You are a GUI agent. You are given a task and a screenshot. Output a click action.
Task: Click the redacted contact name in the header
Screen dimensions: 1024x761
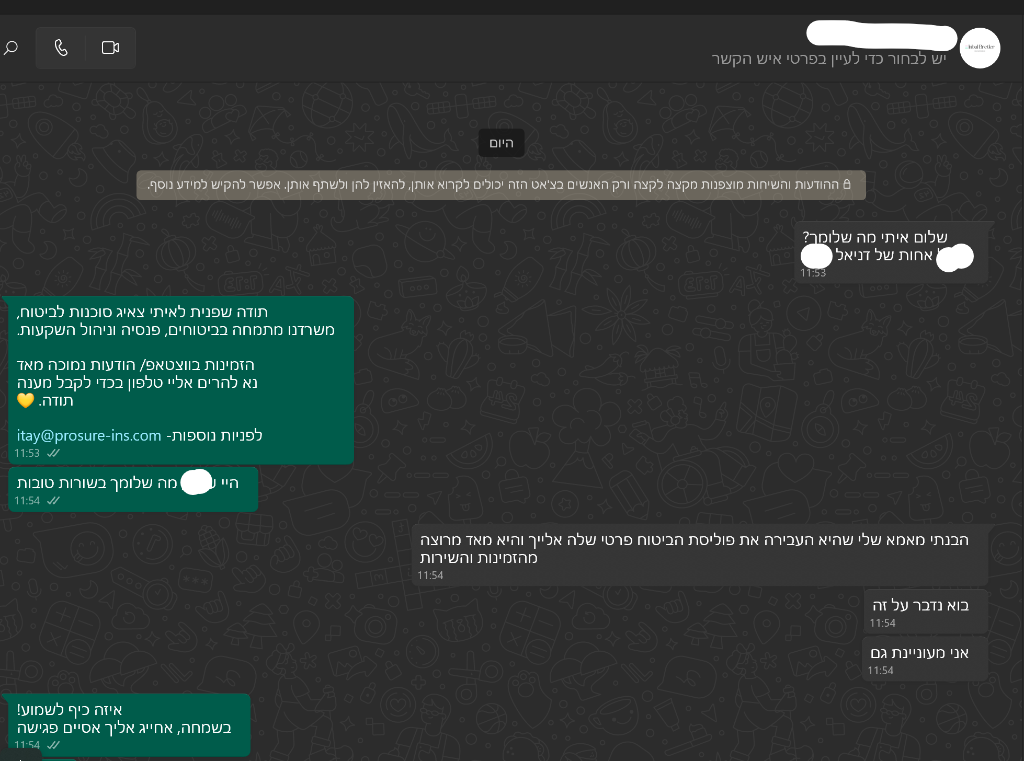tap(882, 35)
